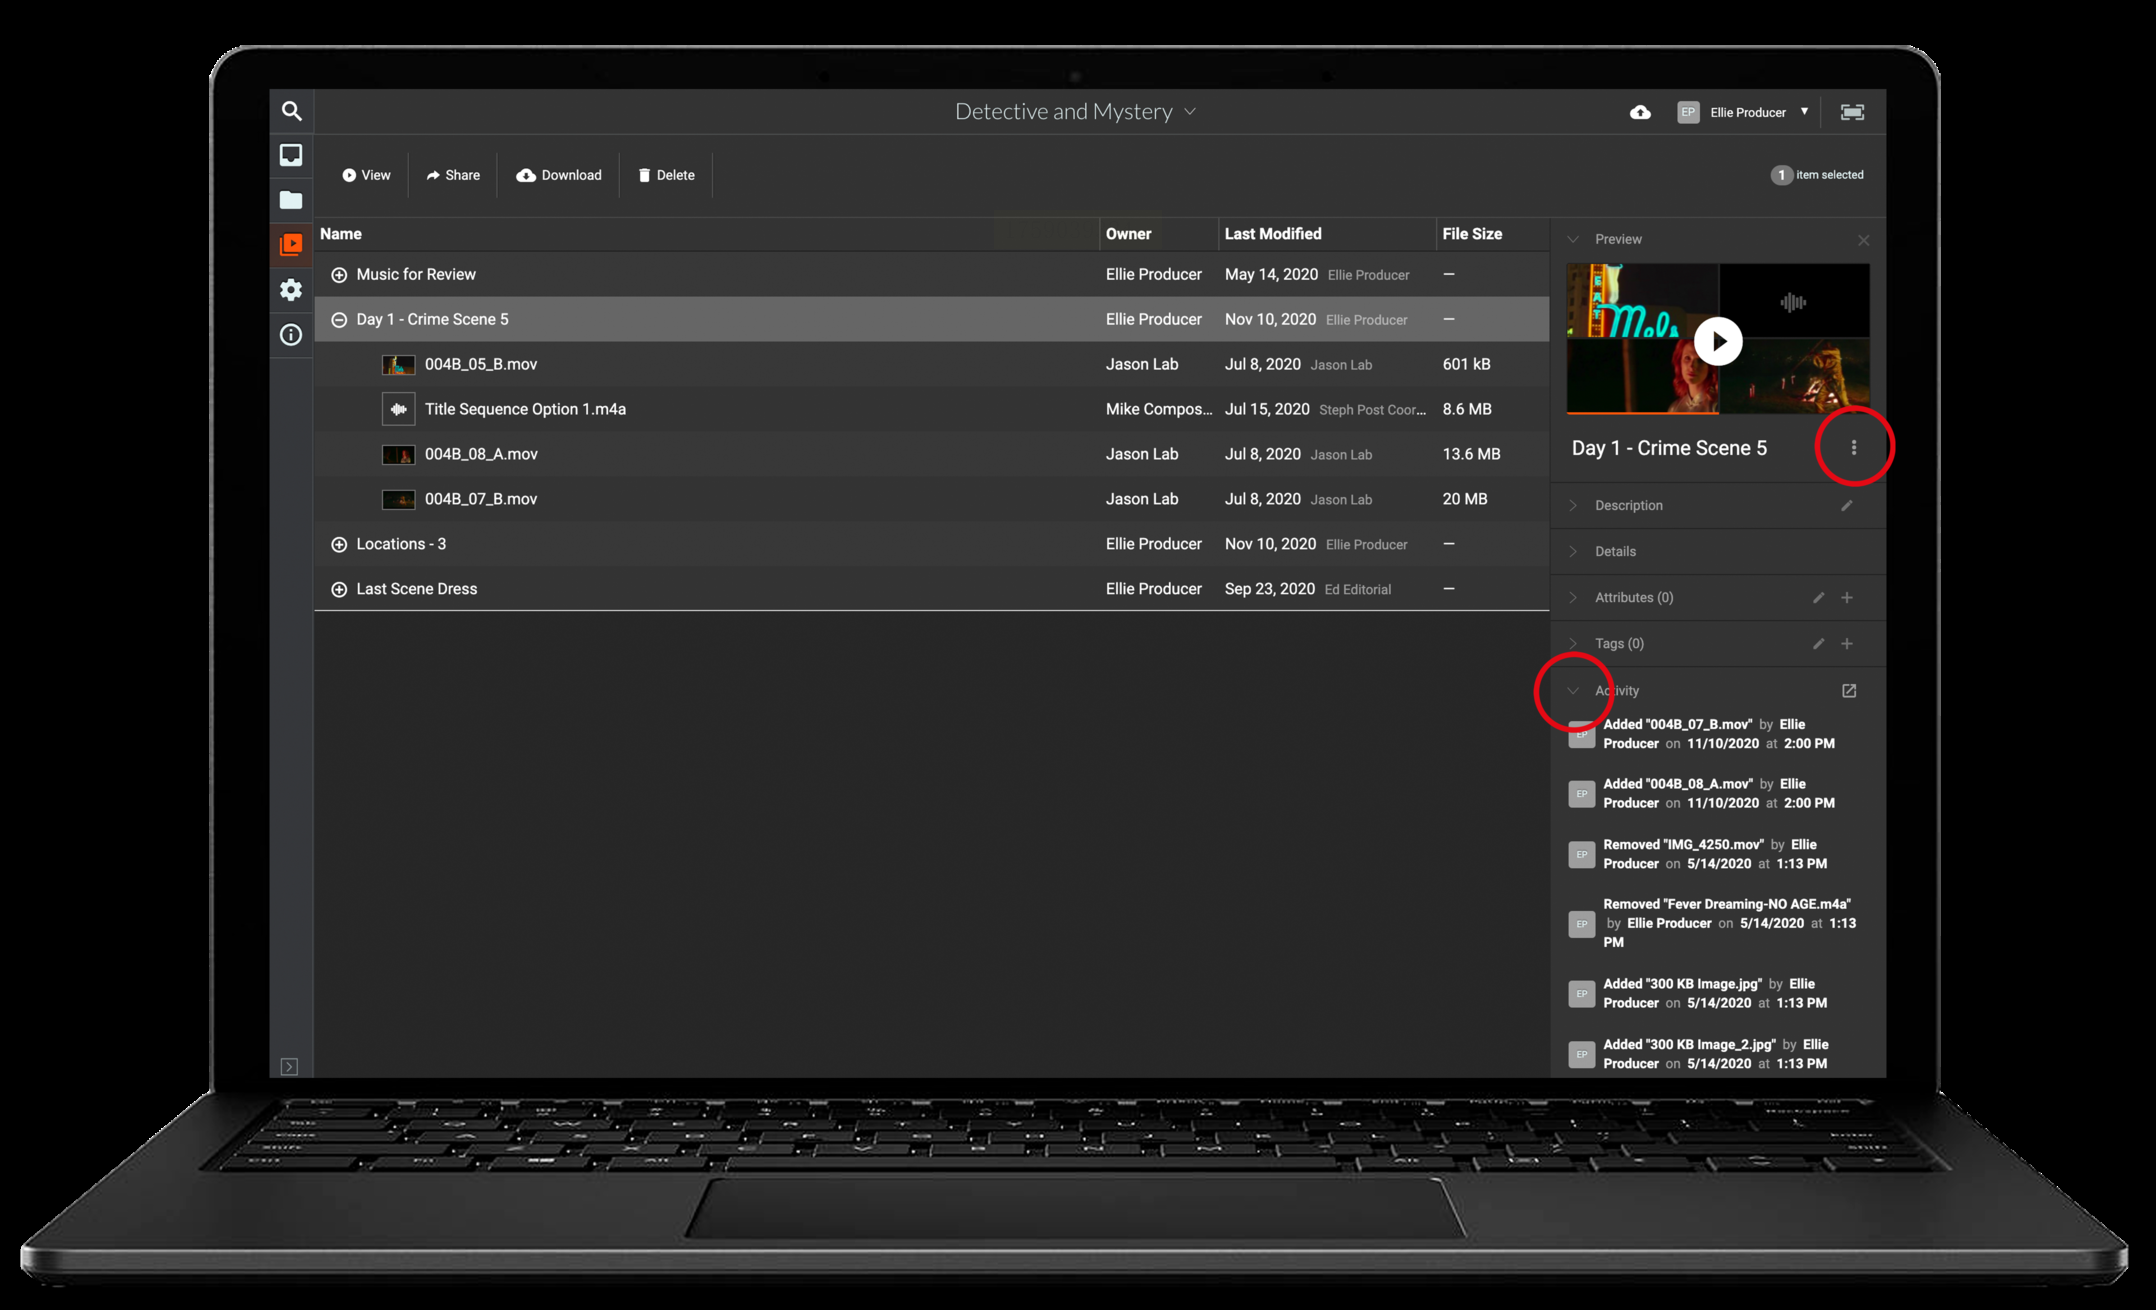Sort by Last Modified column header
Screen dimensions: 2156x1310
(1273, 234)
